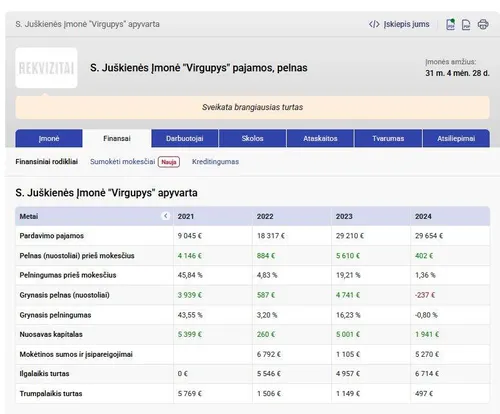Click the 1 941 € equity value

click(427, 334)
